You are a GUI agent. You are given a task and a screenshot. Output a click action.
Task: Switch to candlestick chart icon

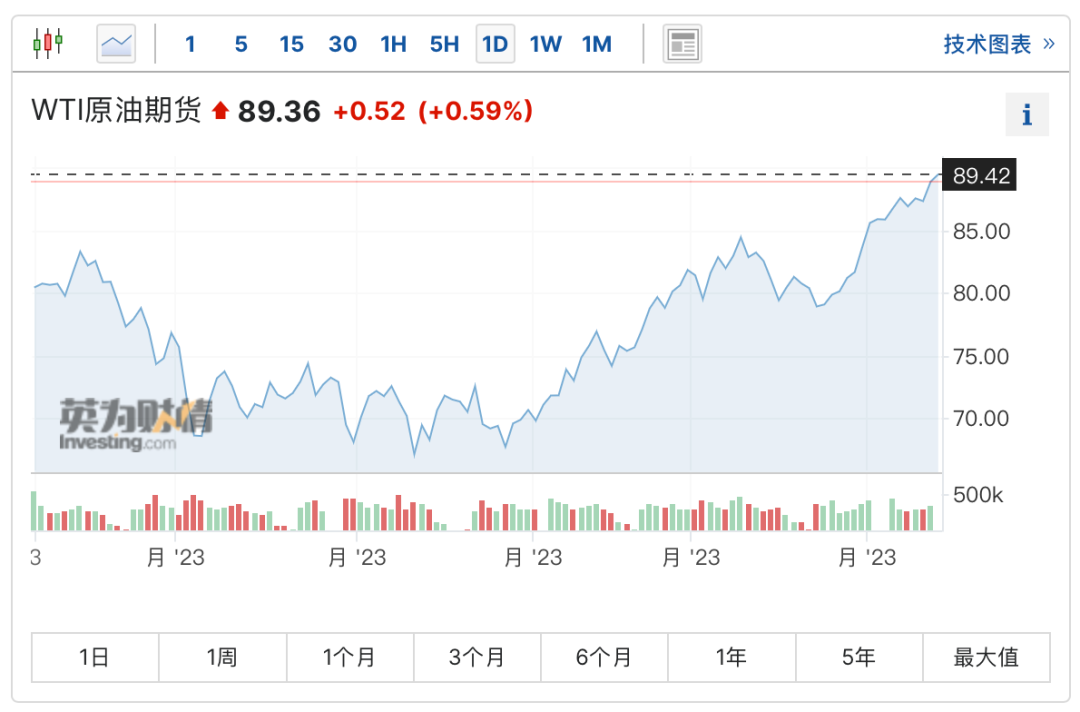click(x=48, y=43)
